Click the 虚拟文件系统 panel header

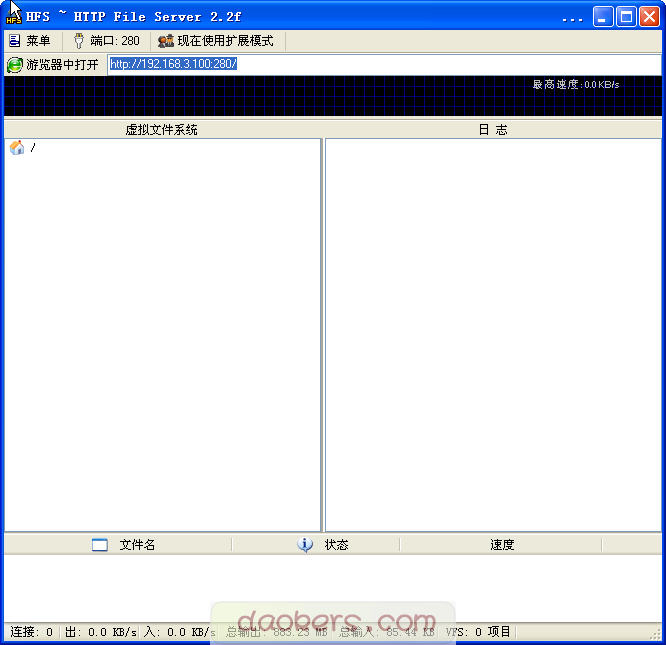click(x=161, y=130)
